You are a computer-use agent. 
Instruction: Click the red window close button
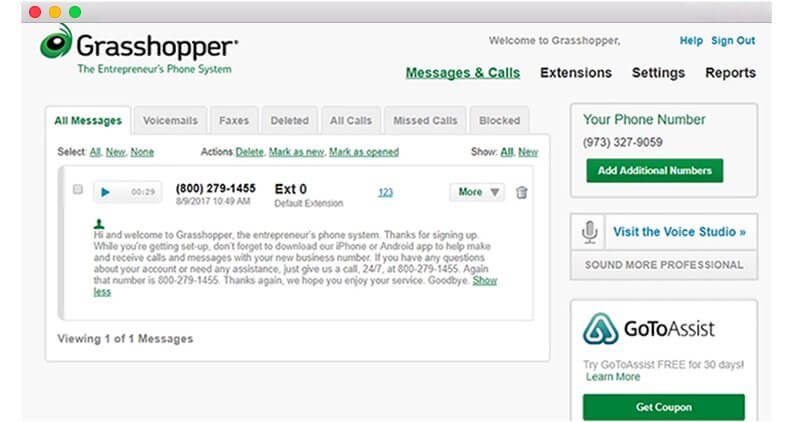coord(35,12)
